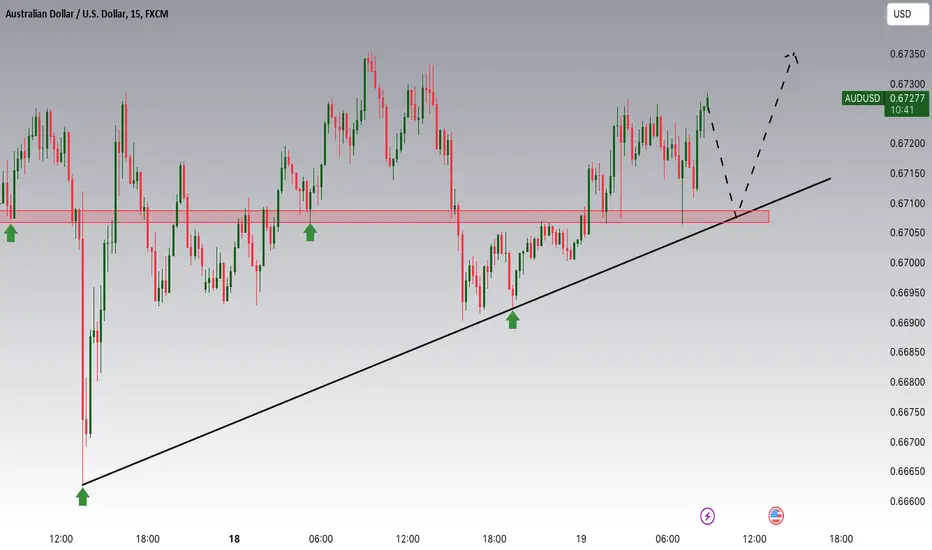Click the purple lightning event icon
Image resolution: width=932 pixels, height=550 pixels.
[707, 516]
